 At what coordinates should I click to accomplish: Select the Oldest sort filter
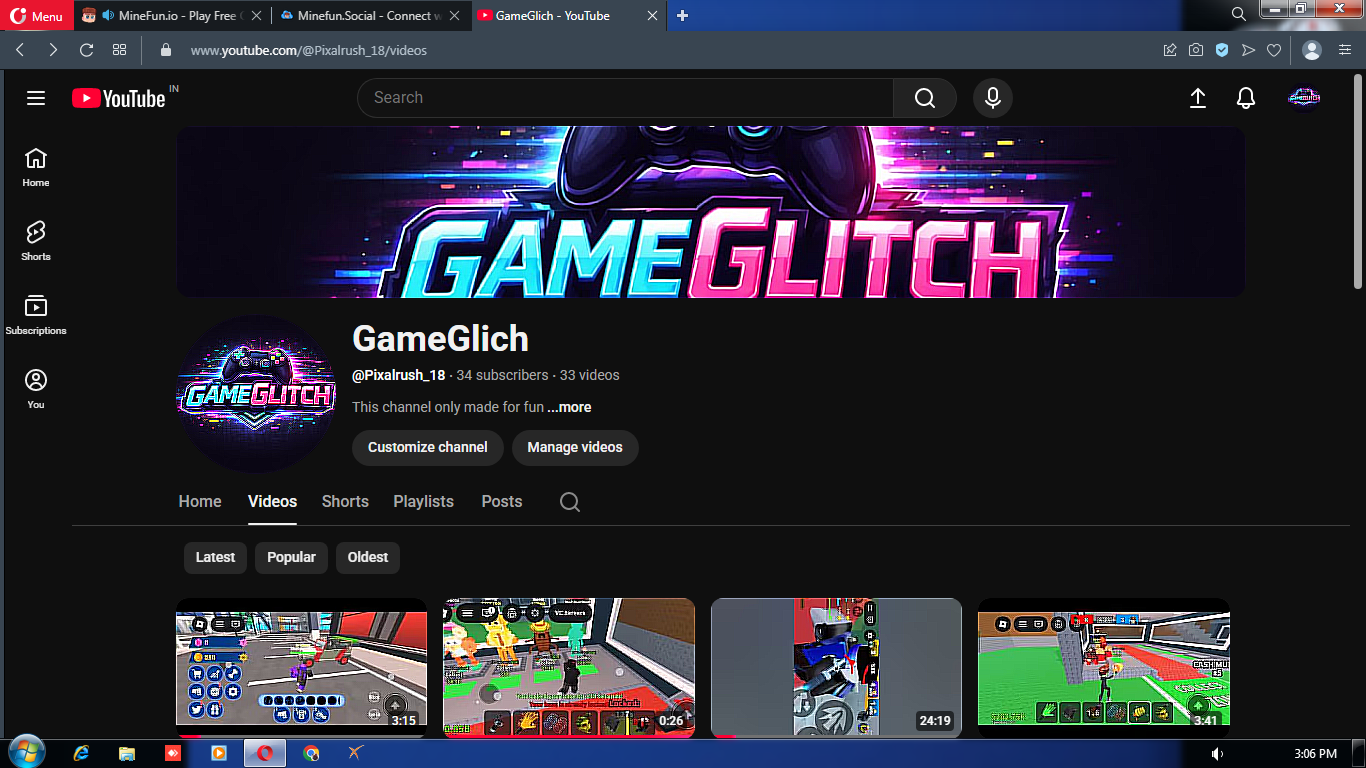click(368, 557)
